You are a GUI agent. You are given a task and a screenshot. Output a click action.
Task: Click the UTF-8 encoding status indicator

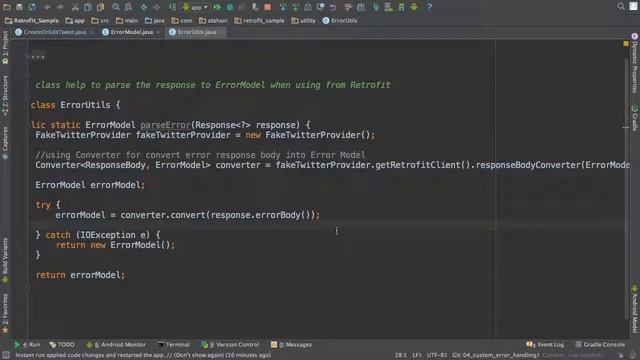coord(436,355)
